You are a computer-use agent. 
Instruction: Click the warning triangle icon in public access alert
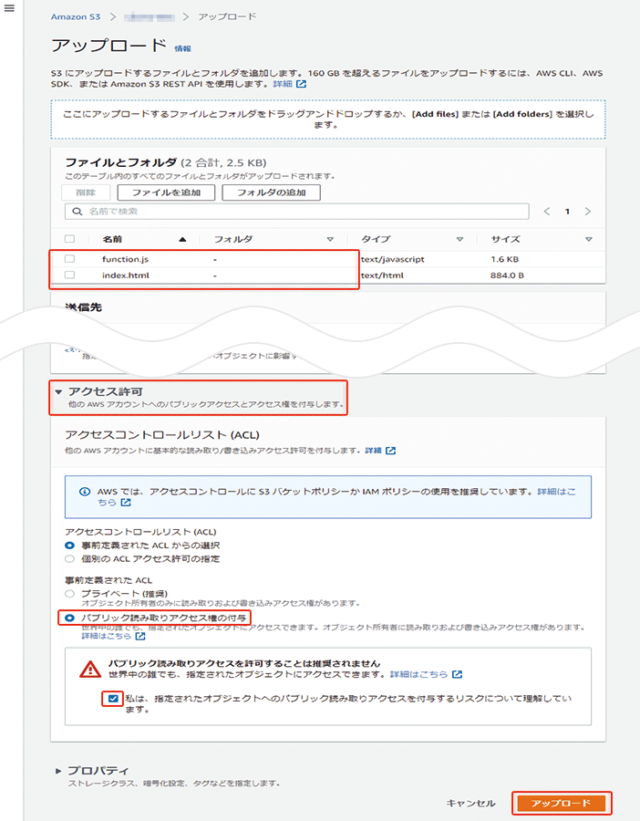click(90, 668)
